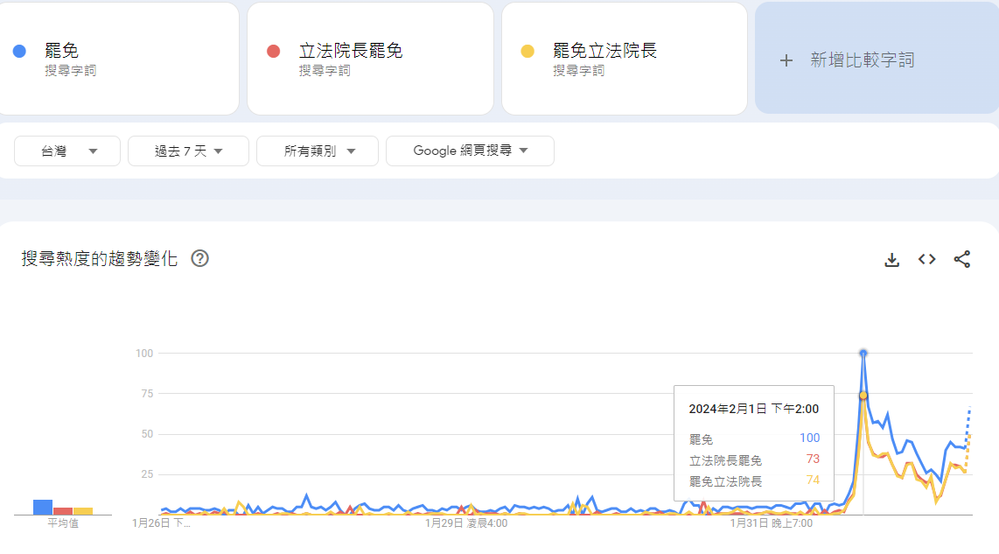Open the 過去 7 天 time range dropdown
The height and width of the screenshot is (554, 999).
pyautogui.click(x=189, y=151)
